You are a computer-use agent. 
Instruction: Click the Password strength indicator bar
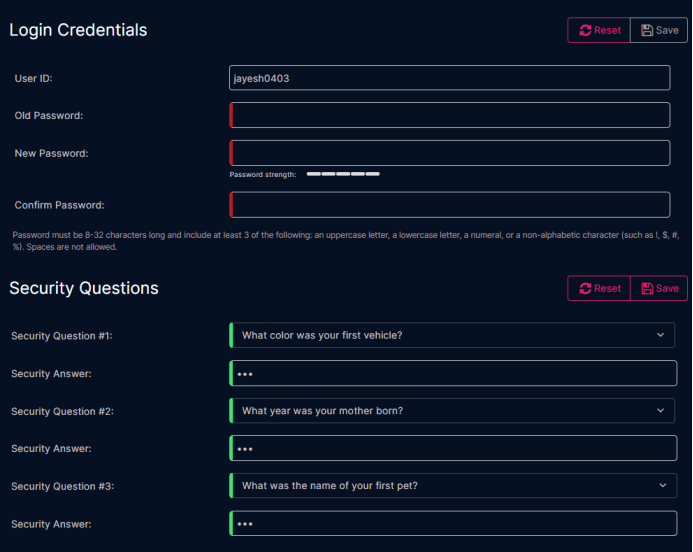click(x=343, y=174)
